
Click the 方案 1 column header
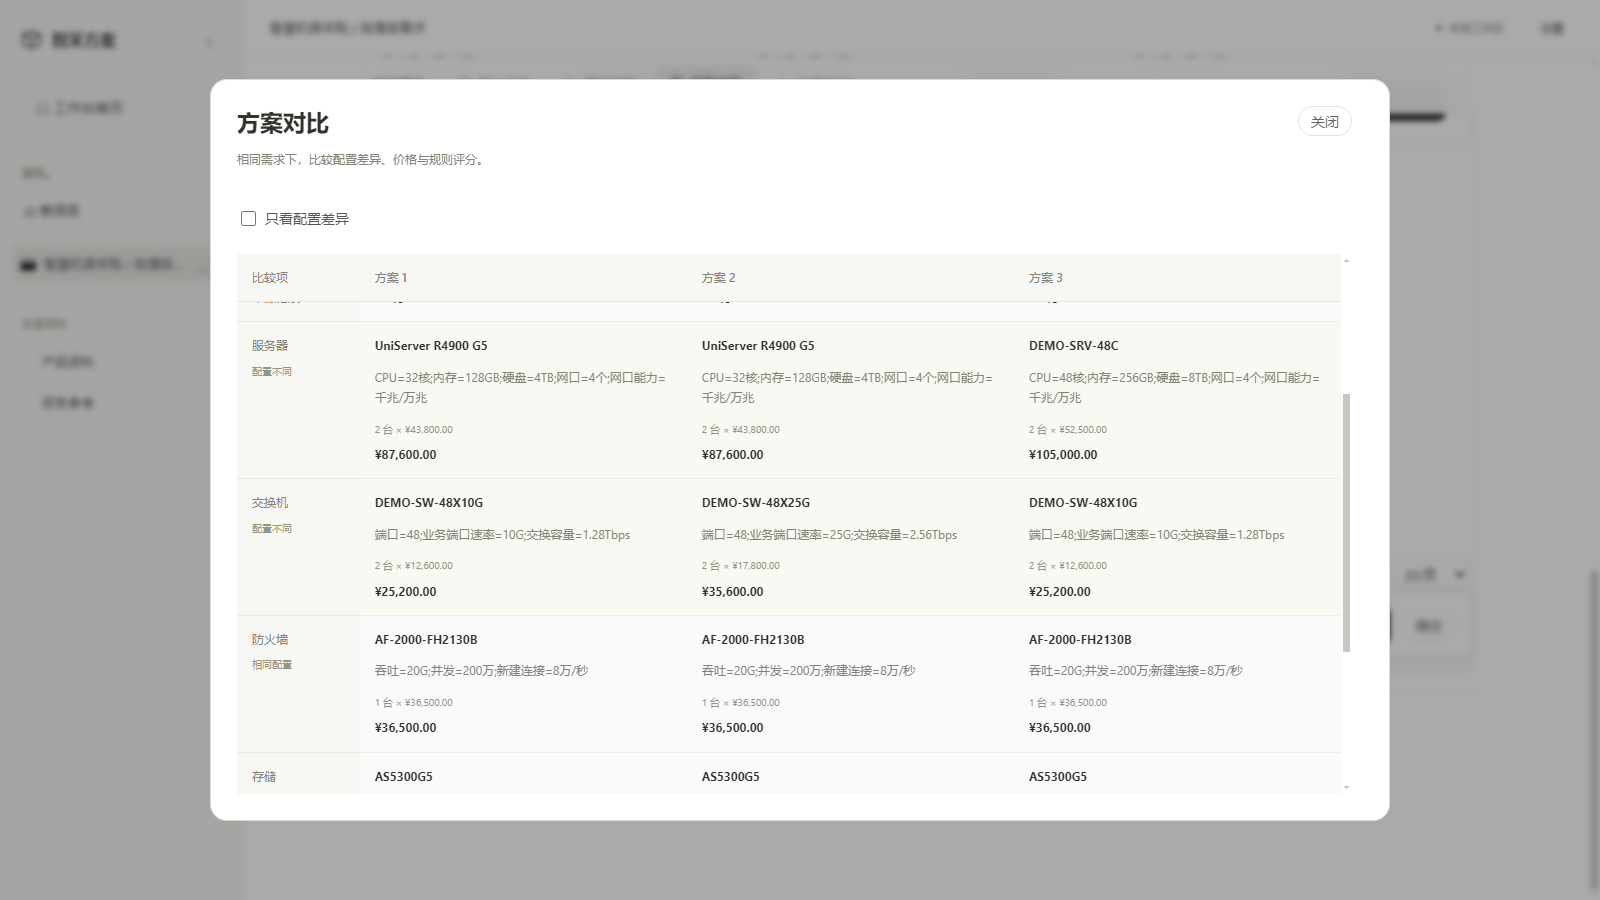pyautogui.click(x=391, y=278)
